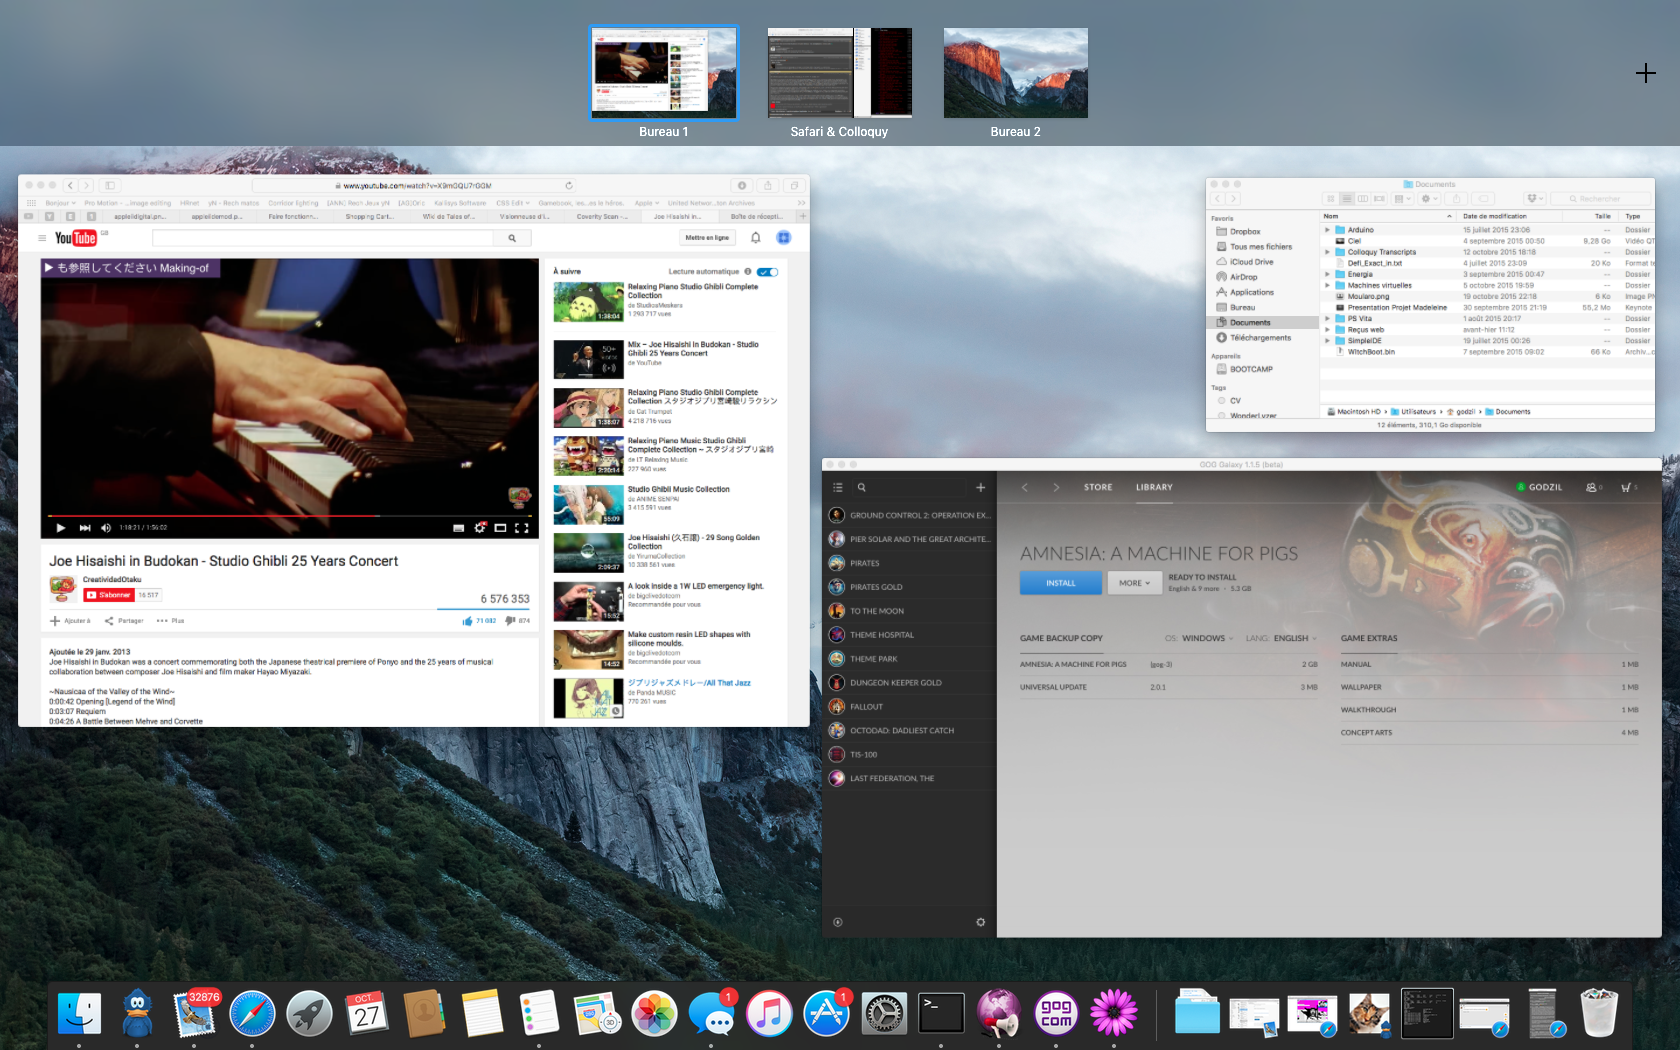Open the GOG Galaxy settings gear
The height and width of the screenshot is (1050, 1680).
[x=980, y=922]
